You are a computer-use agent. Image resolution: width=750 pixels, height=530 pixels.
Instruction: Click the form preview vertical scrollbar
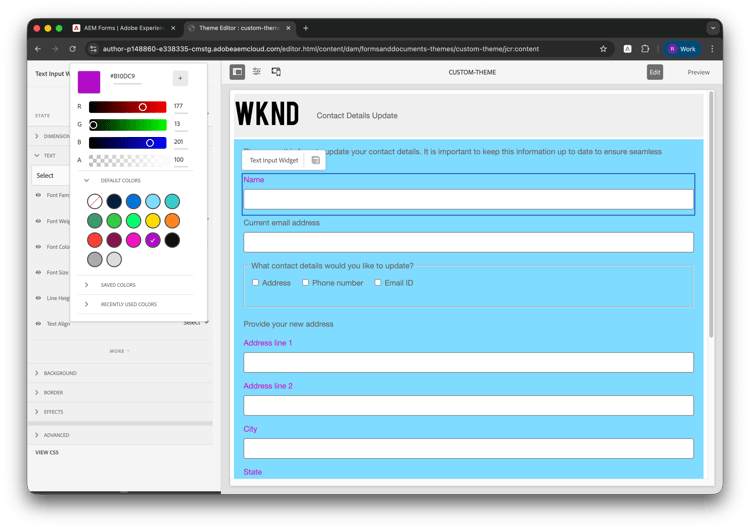coord(711,214)
